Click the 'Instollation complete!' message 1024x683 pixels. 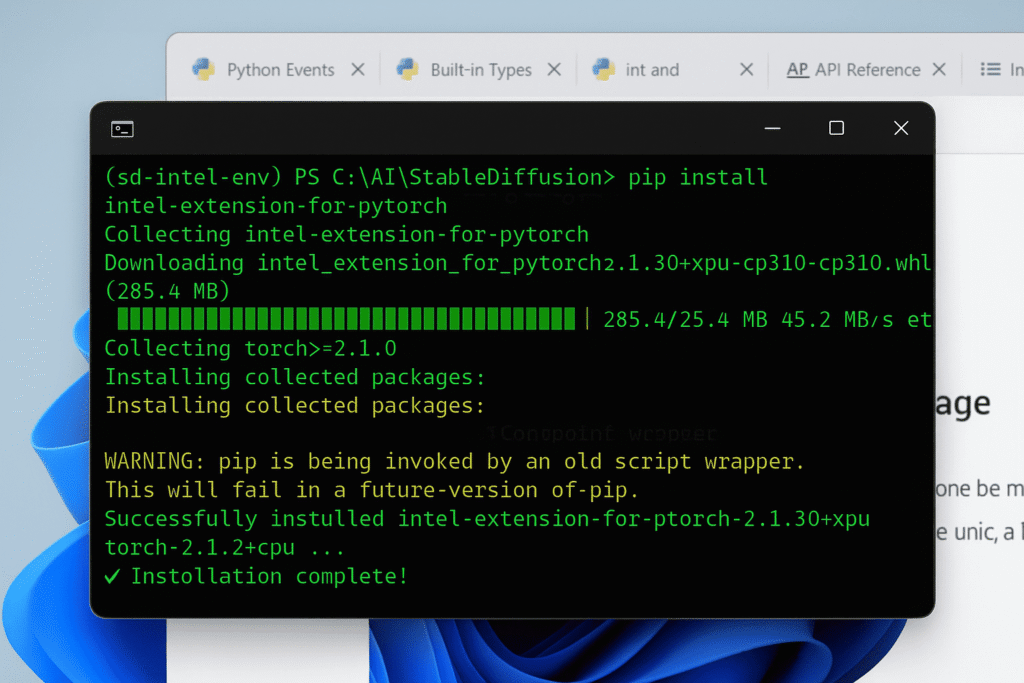269,576
